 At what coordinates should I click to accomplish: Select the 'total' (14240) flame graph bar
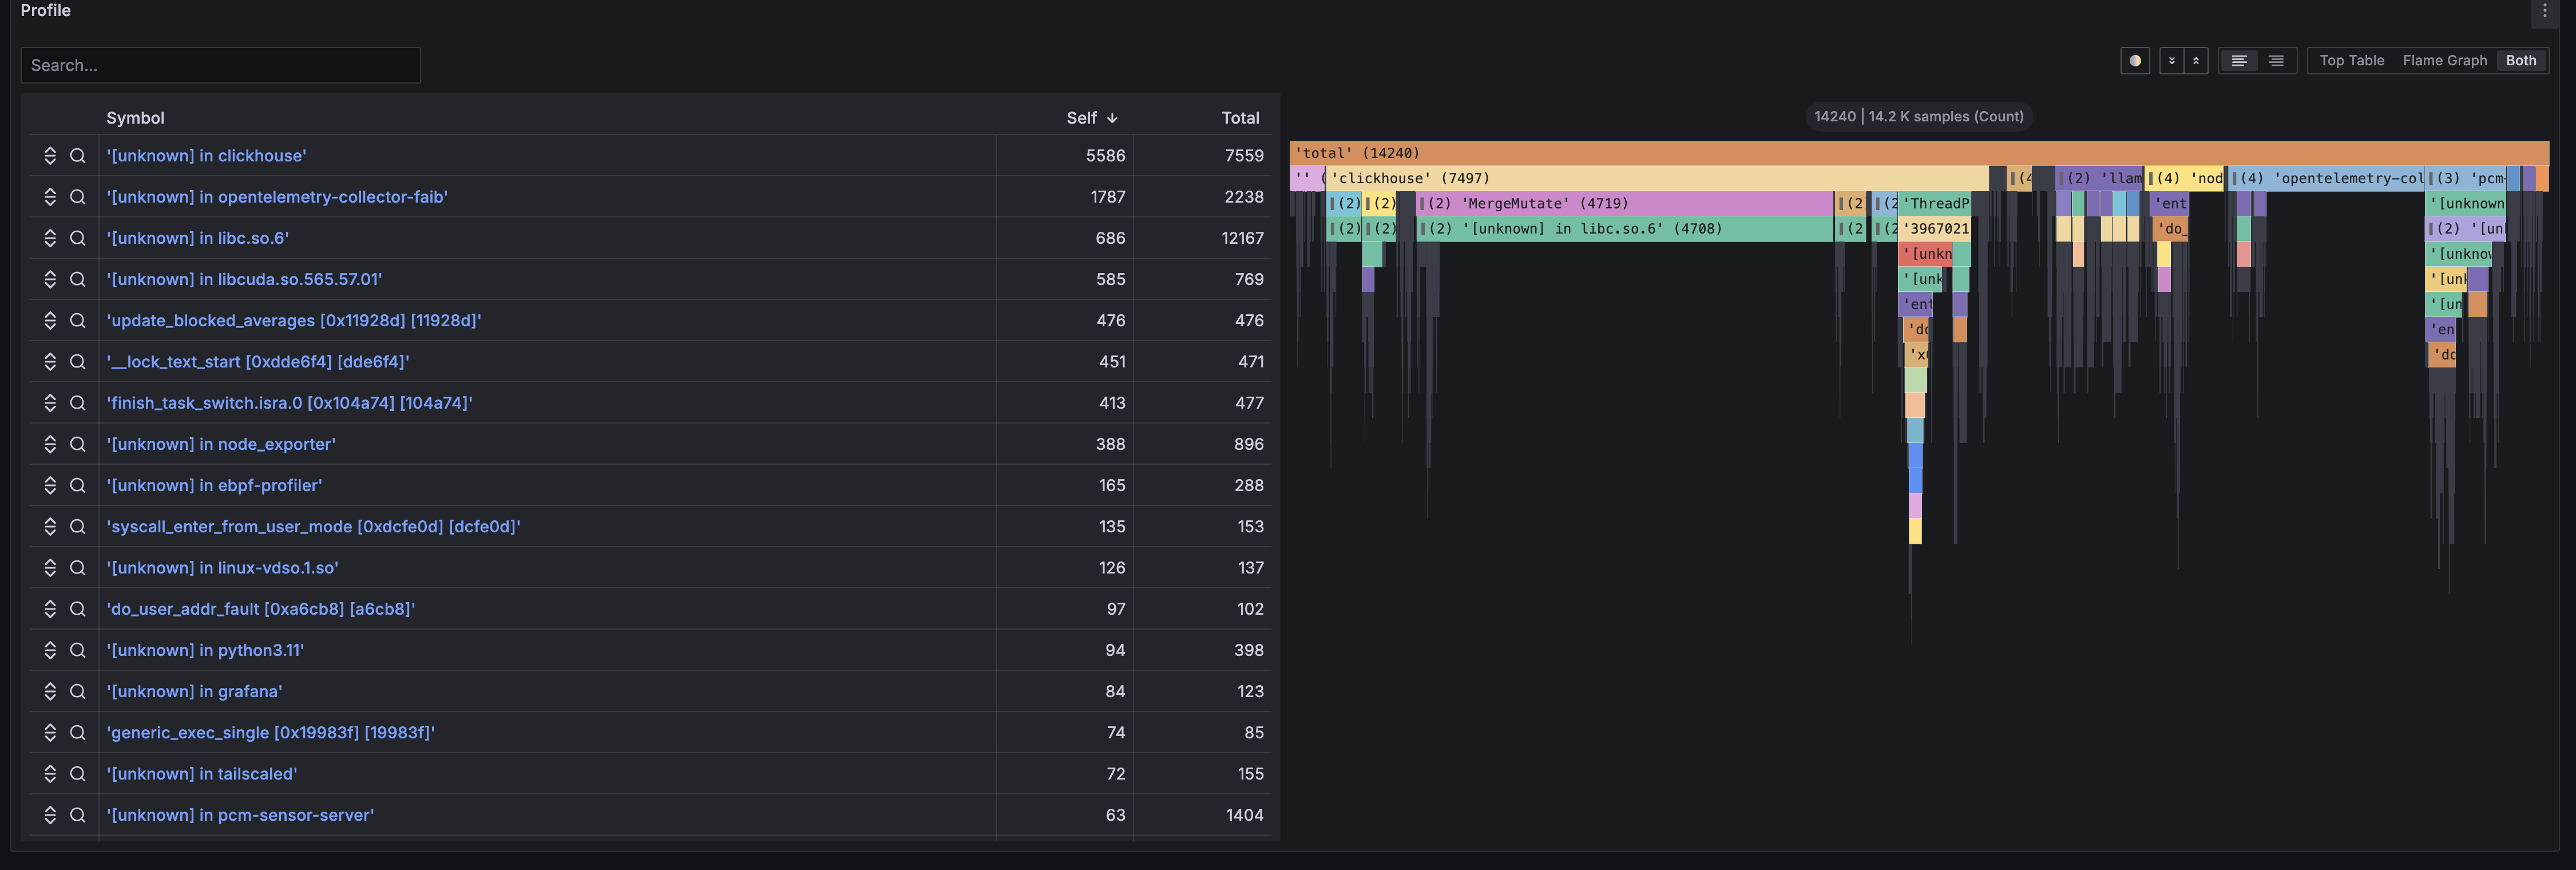pos(1919,153)
